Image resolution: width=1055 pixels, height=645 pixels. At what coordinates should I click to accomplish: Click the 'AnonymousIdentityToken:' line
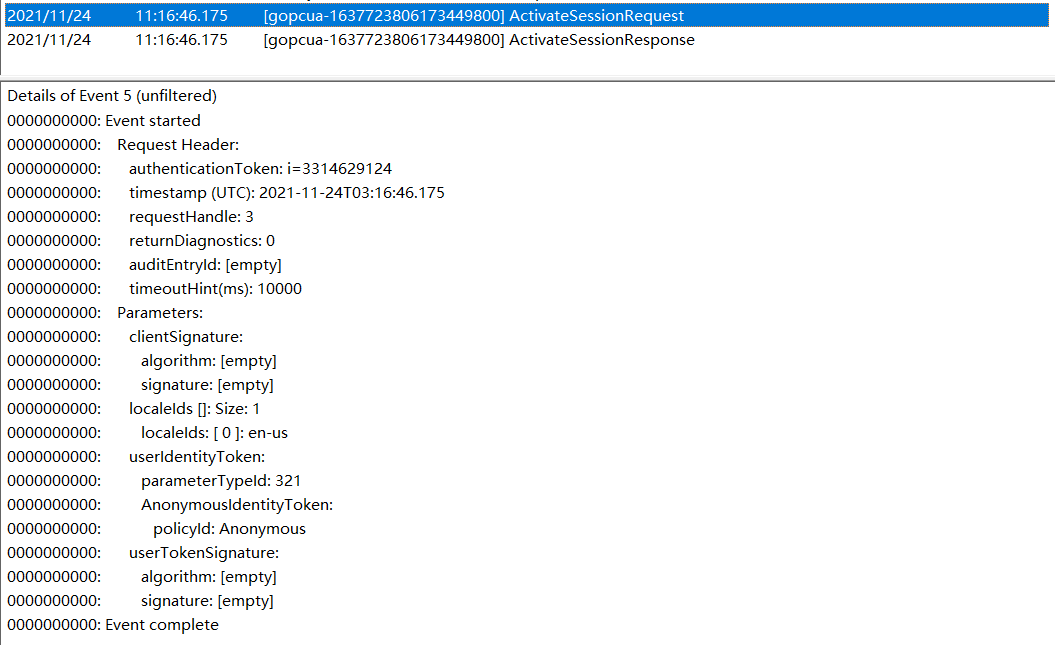pos(170,505)
